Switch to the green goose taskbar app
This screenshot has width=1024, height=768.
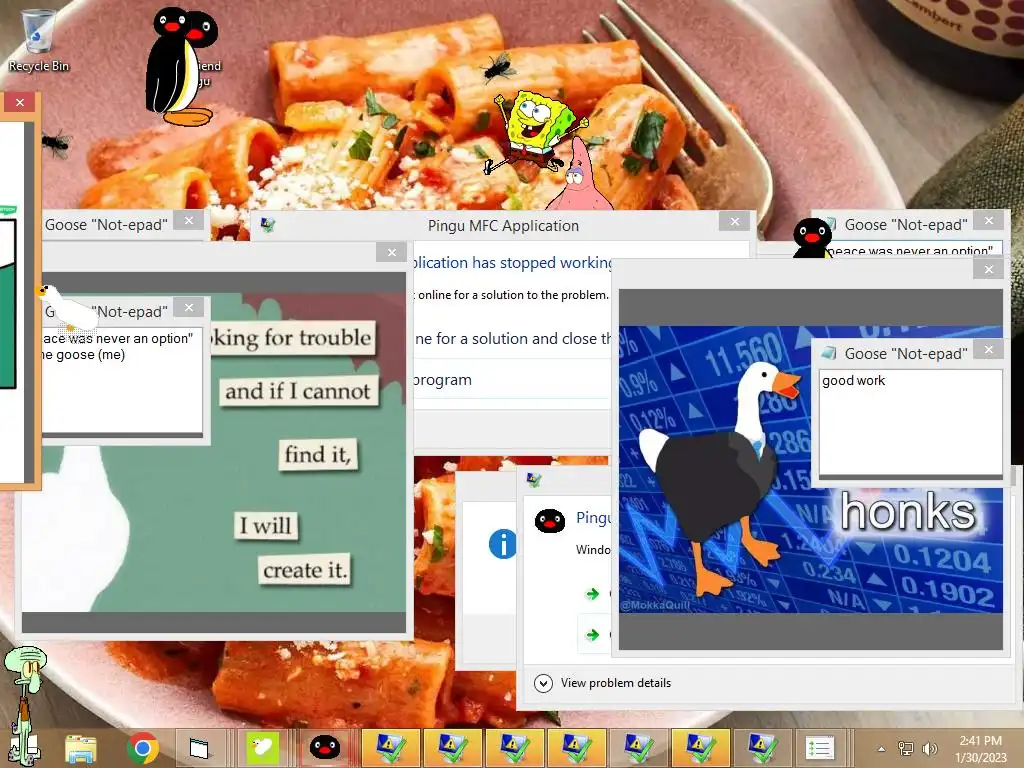click(x=263, y=748)
